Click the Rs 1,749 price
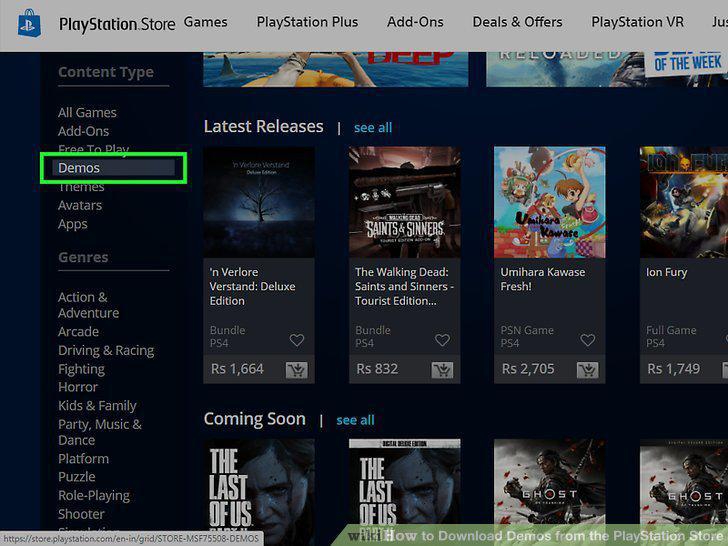Viewport: 728px width, 546px height. click(x=674, y=369)
